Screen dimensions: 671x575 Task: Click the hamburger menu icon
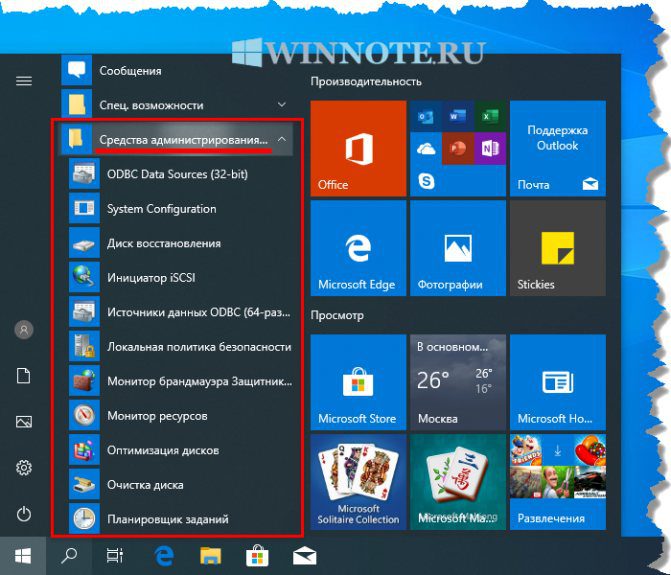click(x=24, y=81)
